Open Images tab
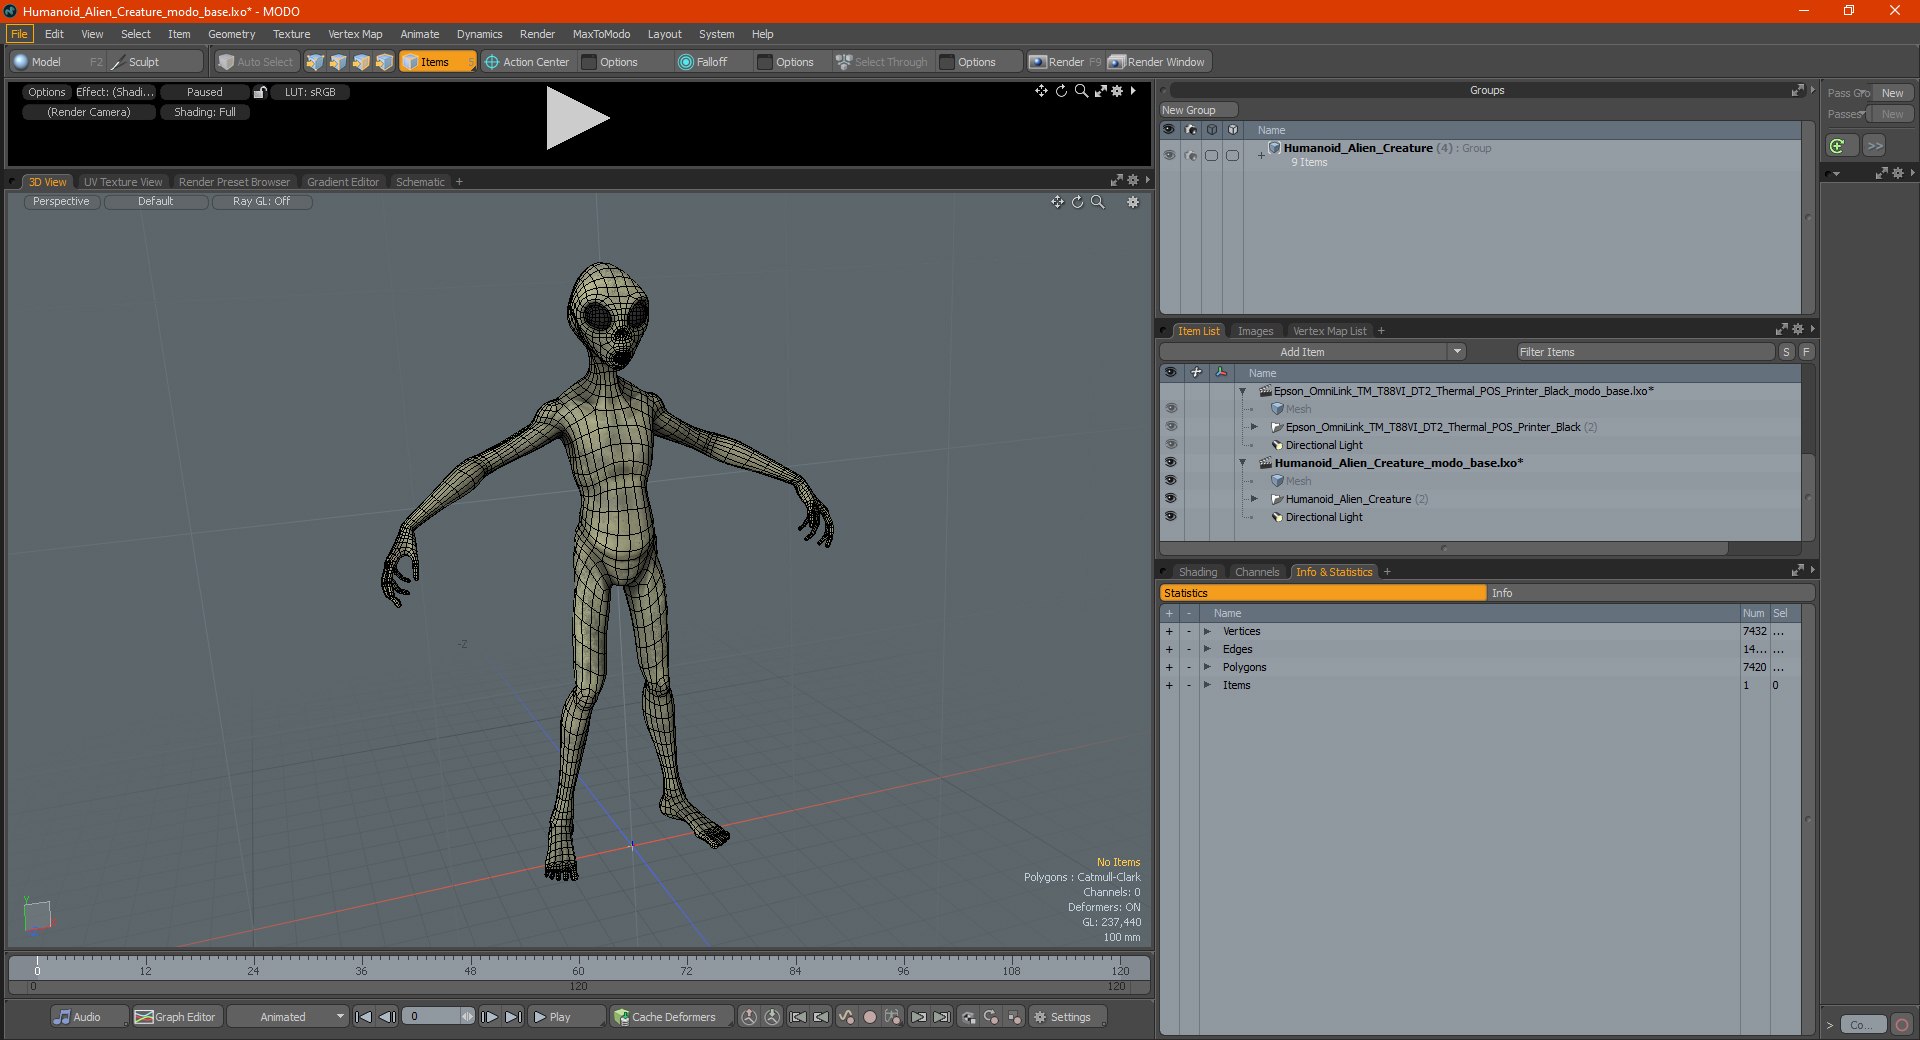 (x=1255, y=331)
